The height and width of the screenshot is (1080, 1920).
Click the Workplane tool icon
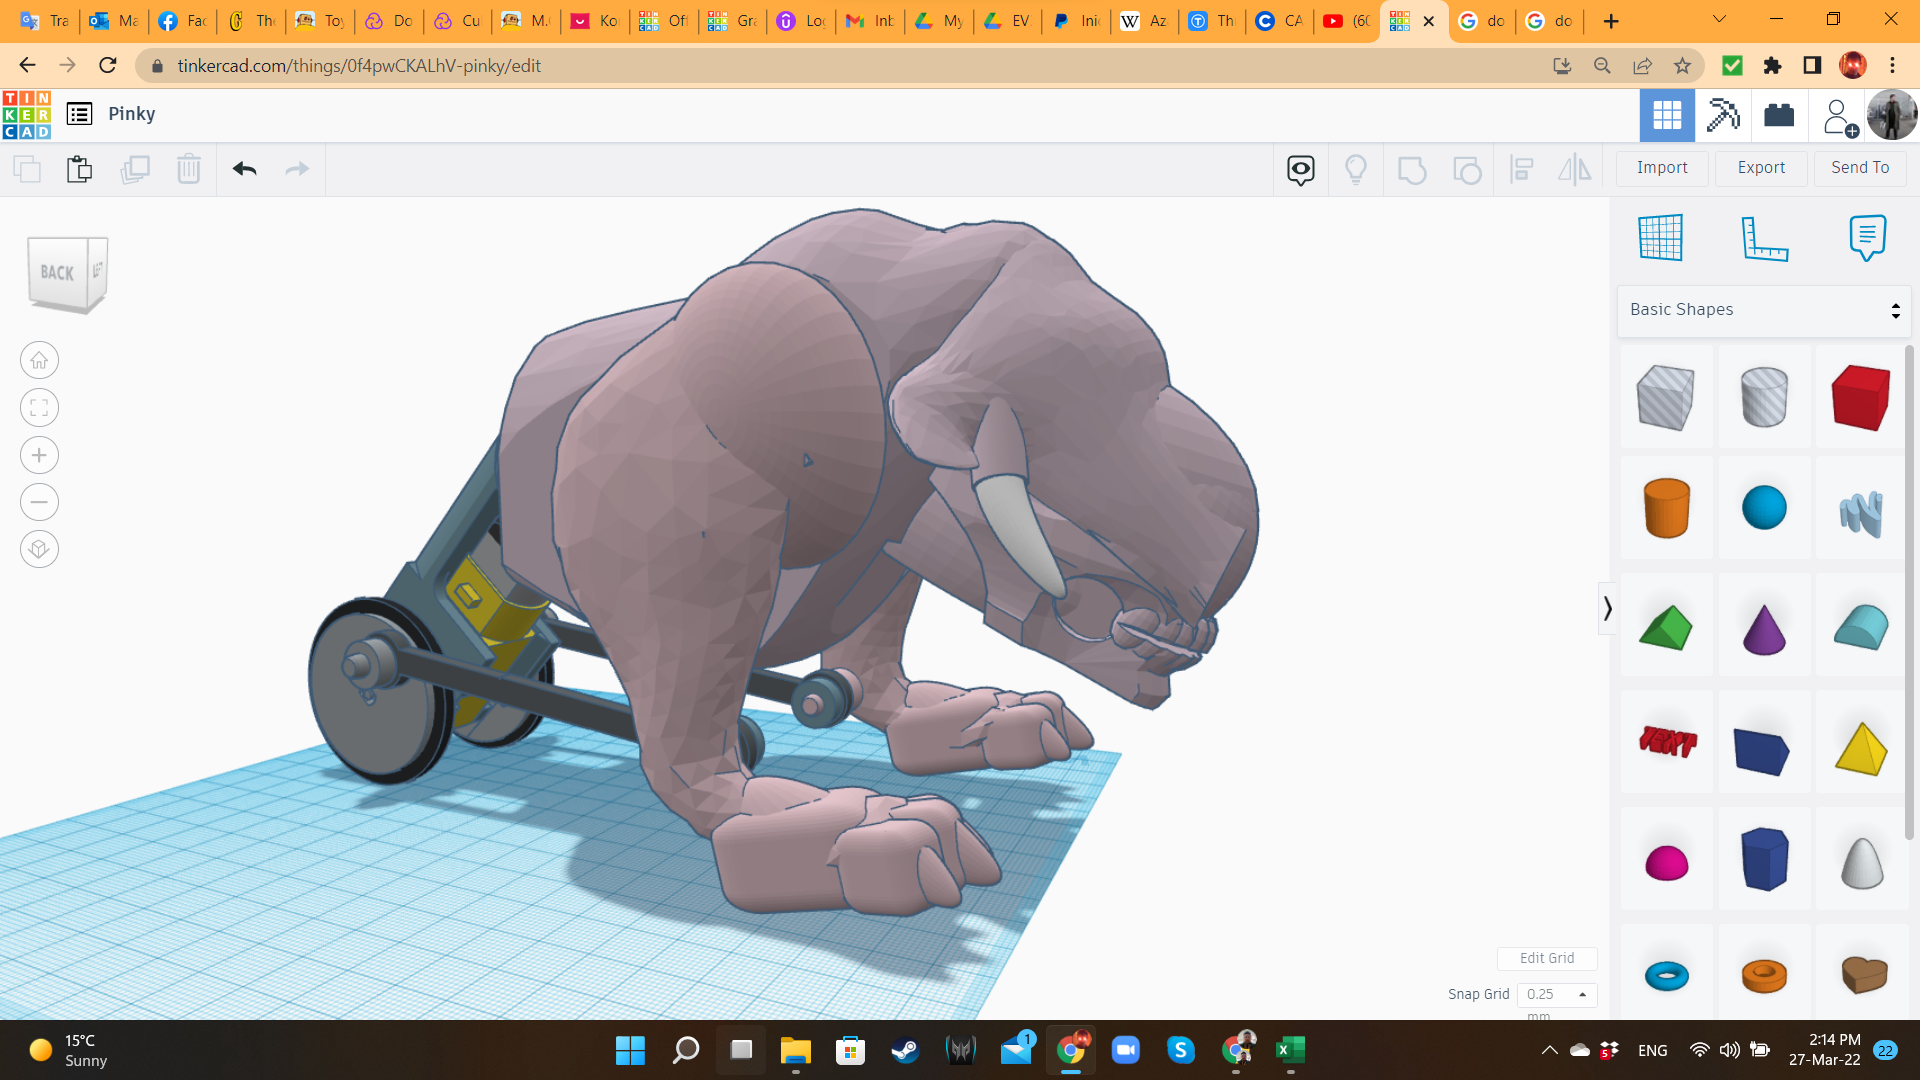tap(1660, 238)
